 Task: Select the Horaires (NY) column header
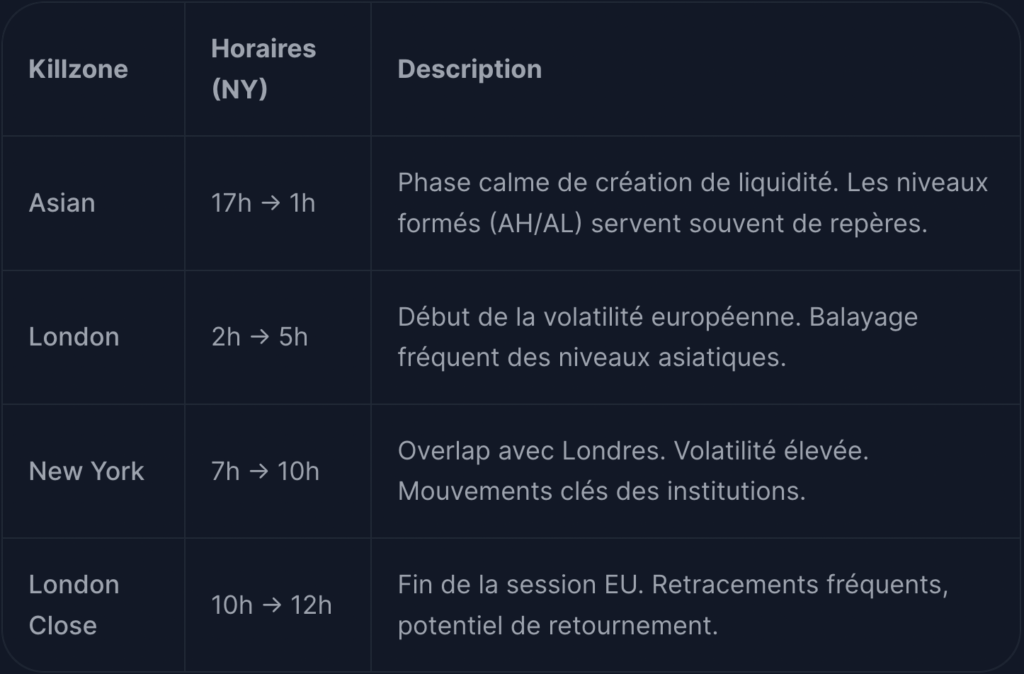coord(263,69)
